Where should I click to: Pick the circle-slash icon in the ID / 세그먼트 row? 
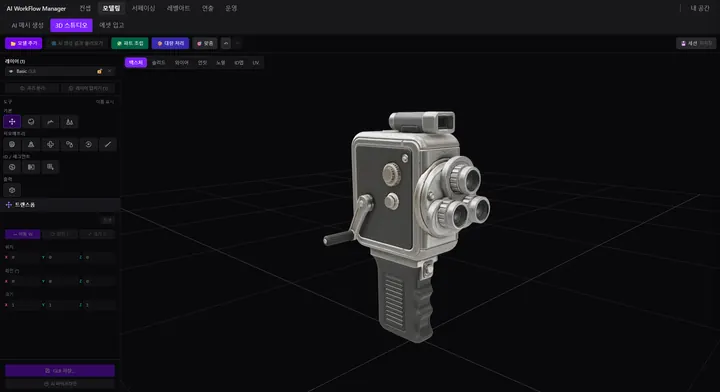coord(12,167)
